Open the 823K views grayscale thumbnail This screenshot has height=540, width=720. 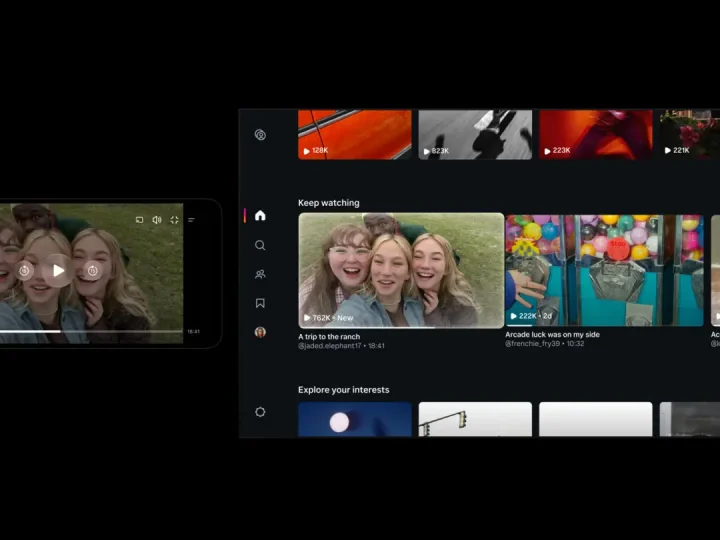[x=475, y=135]
